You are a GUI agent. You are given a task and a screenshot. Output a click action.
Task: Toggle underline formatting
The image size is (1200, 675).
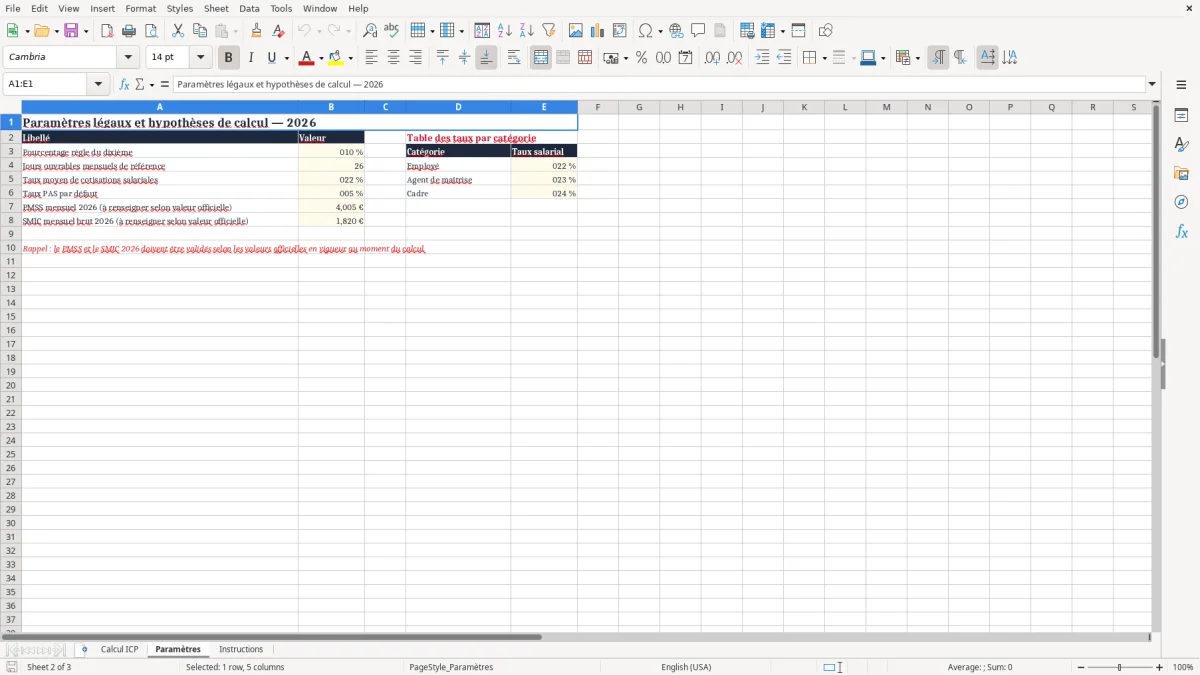point(271,58)
